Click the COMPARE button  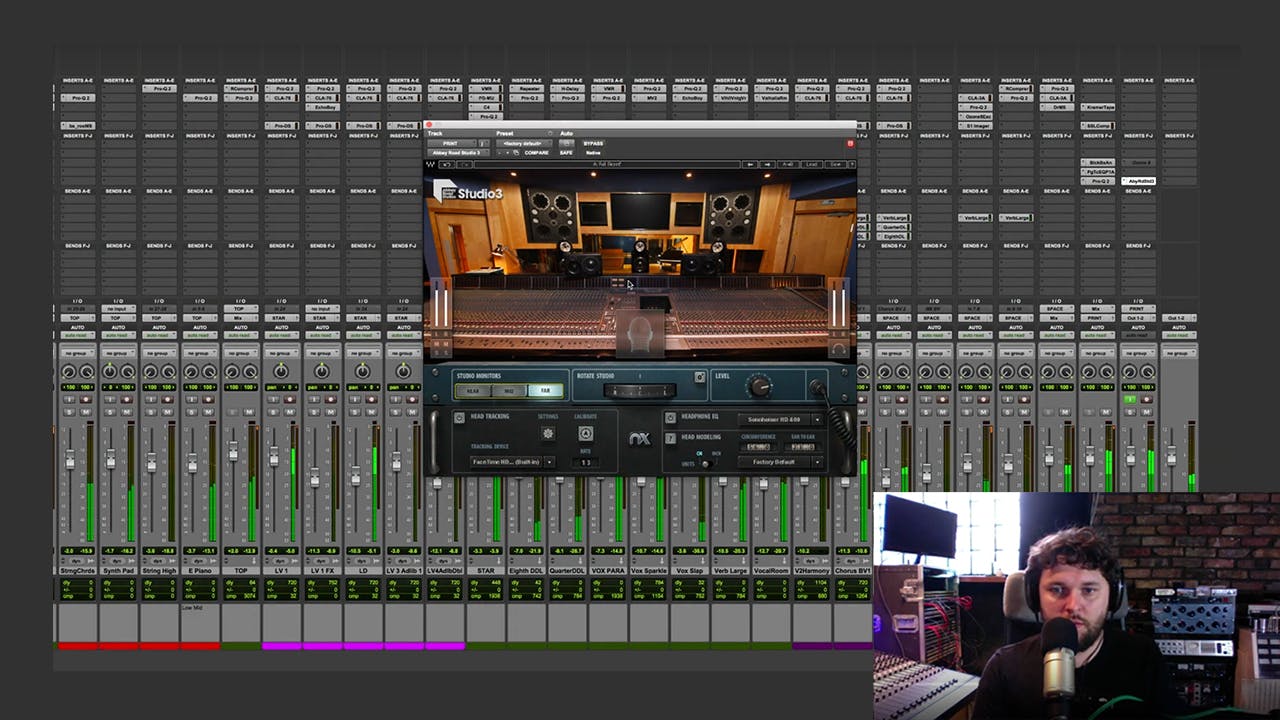click(x=536, y=153)
